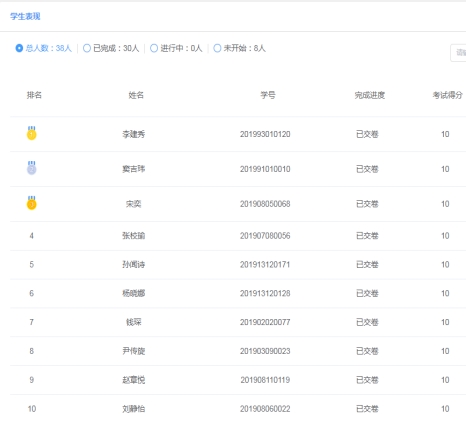Screen dimensions: 466x423
Task: Click score 10 for ID 201913120128
Action: click(x=445, y=294)
